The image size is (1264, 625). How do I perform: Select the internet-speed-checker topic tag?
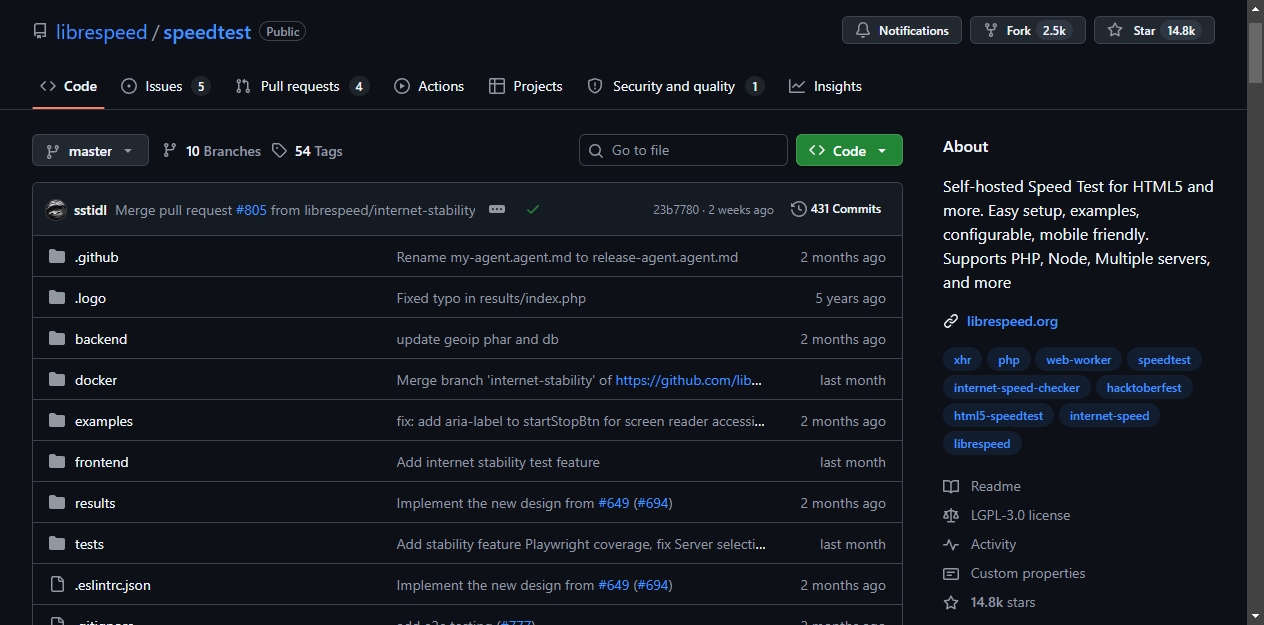point(1017,388)
